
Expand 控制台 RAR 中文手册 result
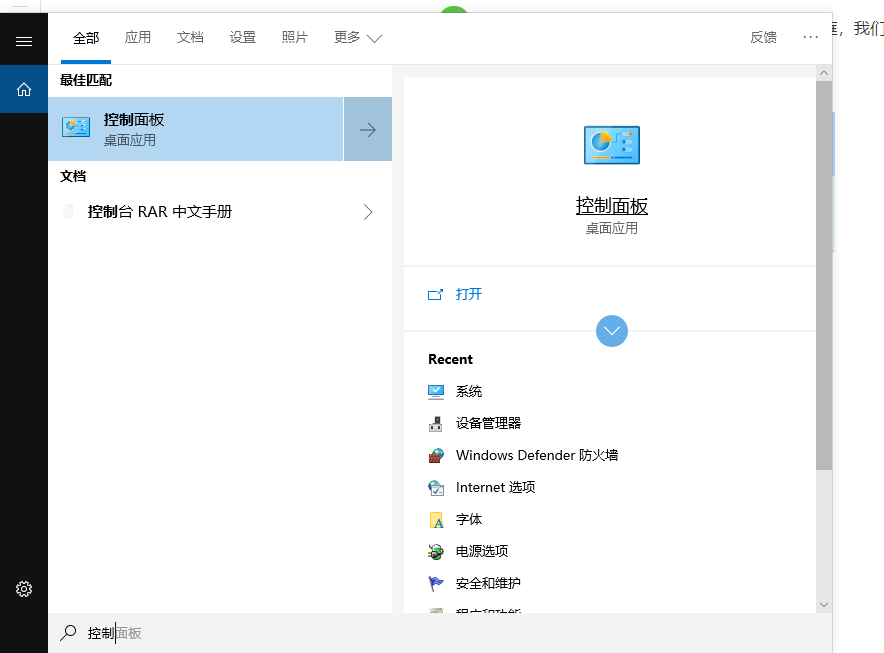pos(367,211)
